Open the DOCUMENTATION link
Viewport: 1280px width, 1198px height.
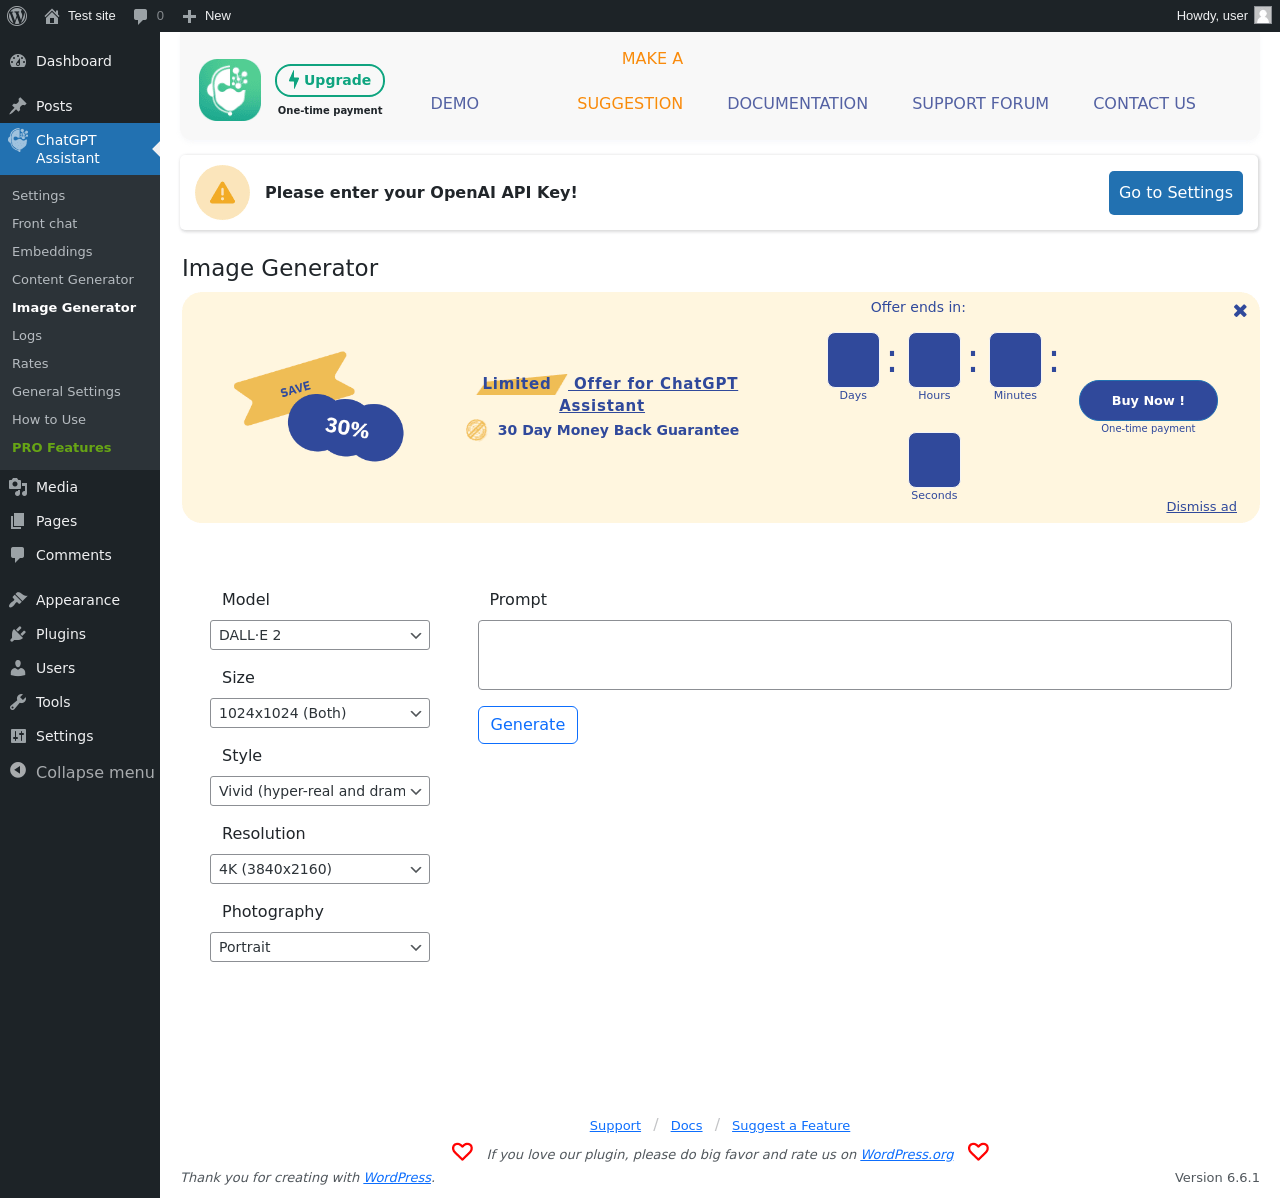click(798, 103)
